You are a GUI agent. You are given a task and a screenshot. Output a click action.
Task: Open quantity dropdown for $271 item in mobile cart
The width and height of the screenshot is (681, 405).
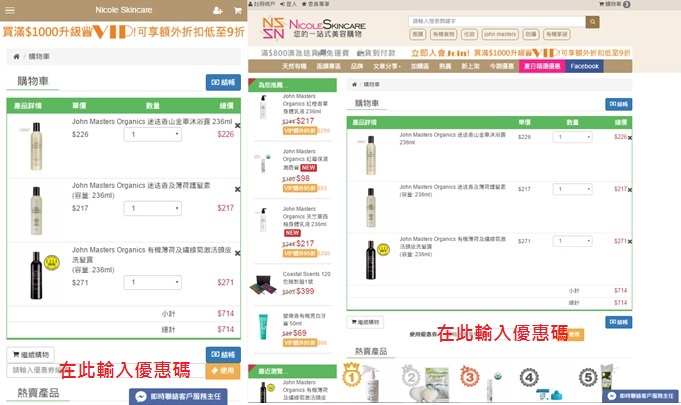[x=152, y=283]
